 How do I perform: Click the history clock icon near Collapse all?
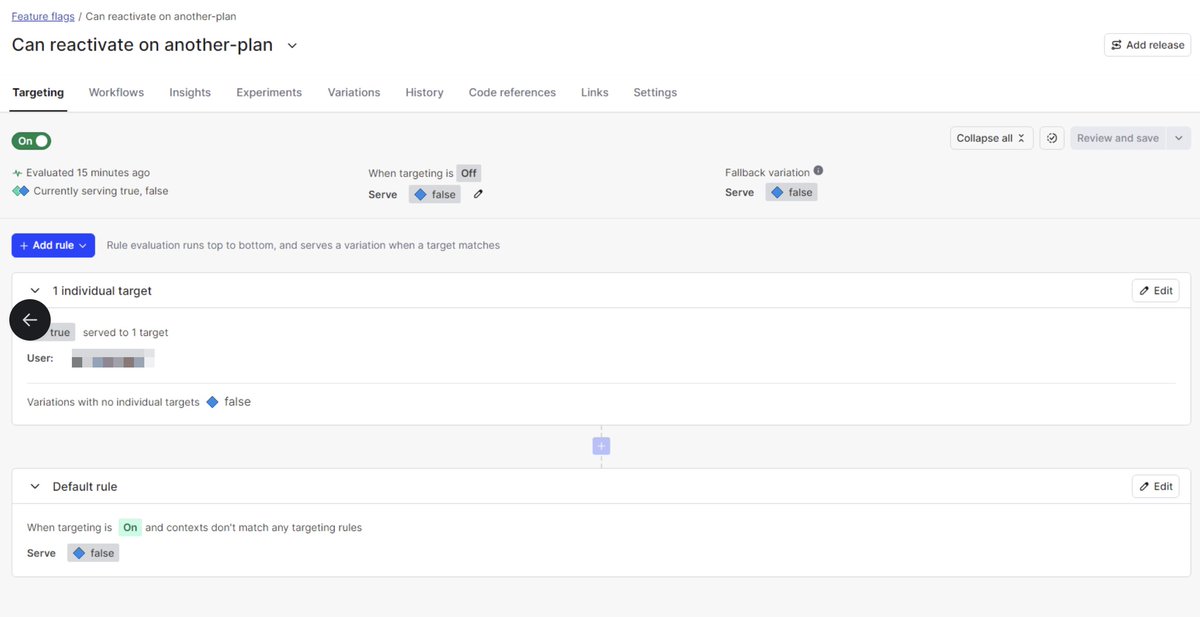[1051, 138]
